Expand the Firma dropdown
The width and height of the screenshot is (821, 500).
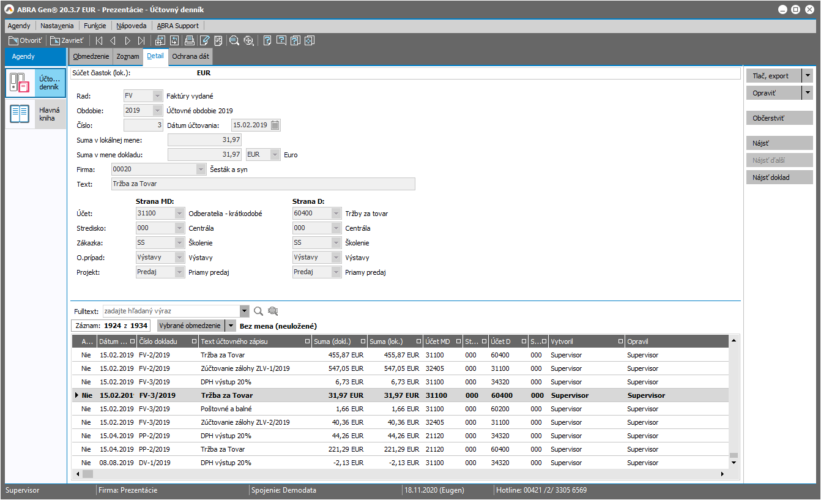click(x=202, y=170)
